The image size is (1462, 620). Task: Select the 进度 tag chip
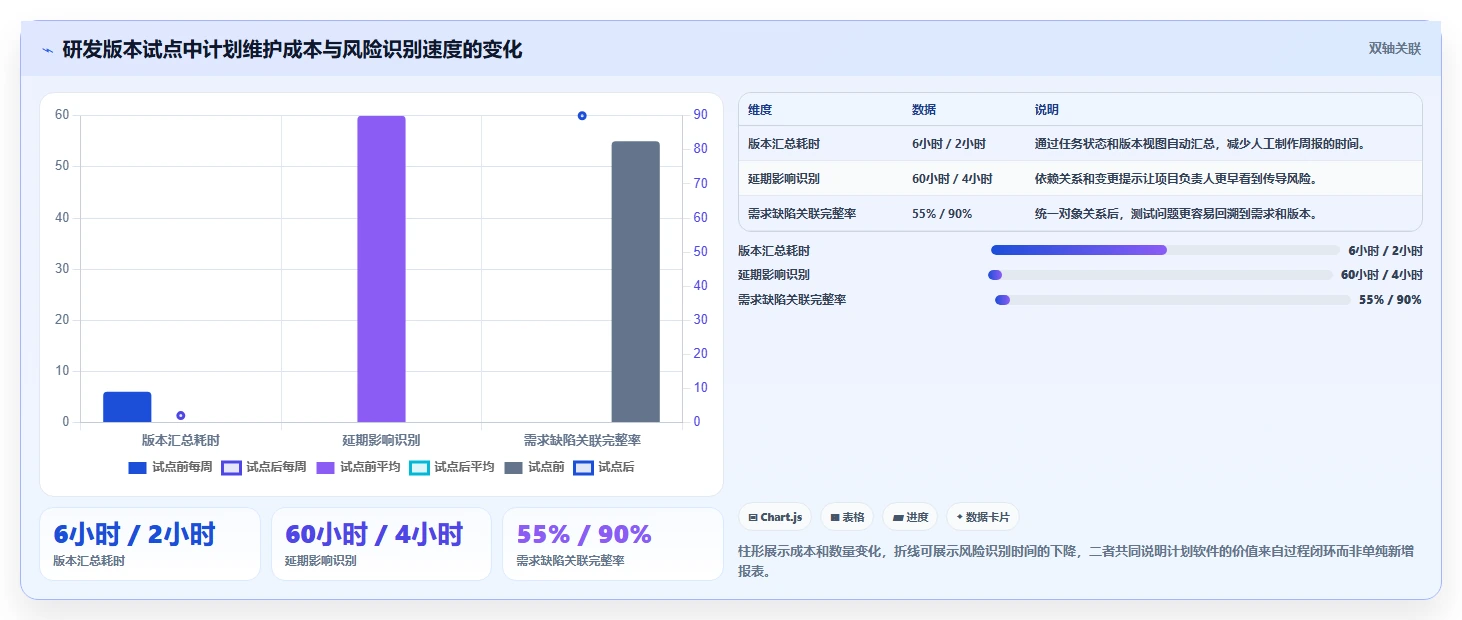pyautogui.click(x=910, y=517)
